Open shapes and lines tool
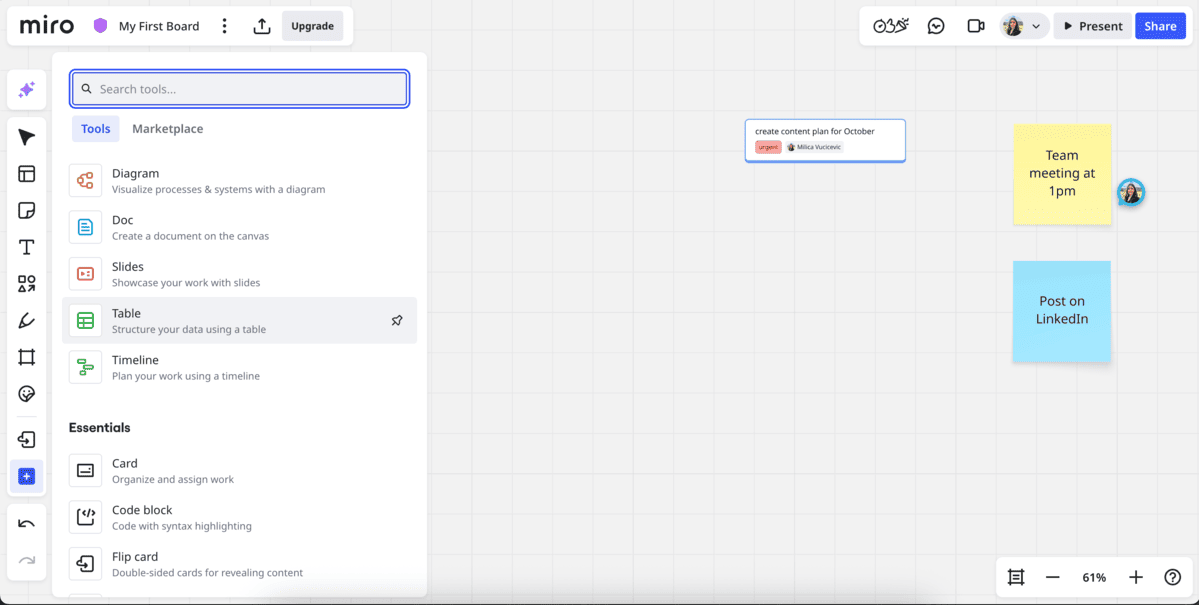This screenshot has width=1199, height=605. click(x=27, y=284)
